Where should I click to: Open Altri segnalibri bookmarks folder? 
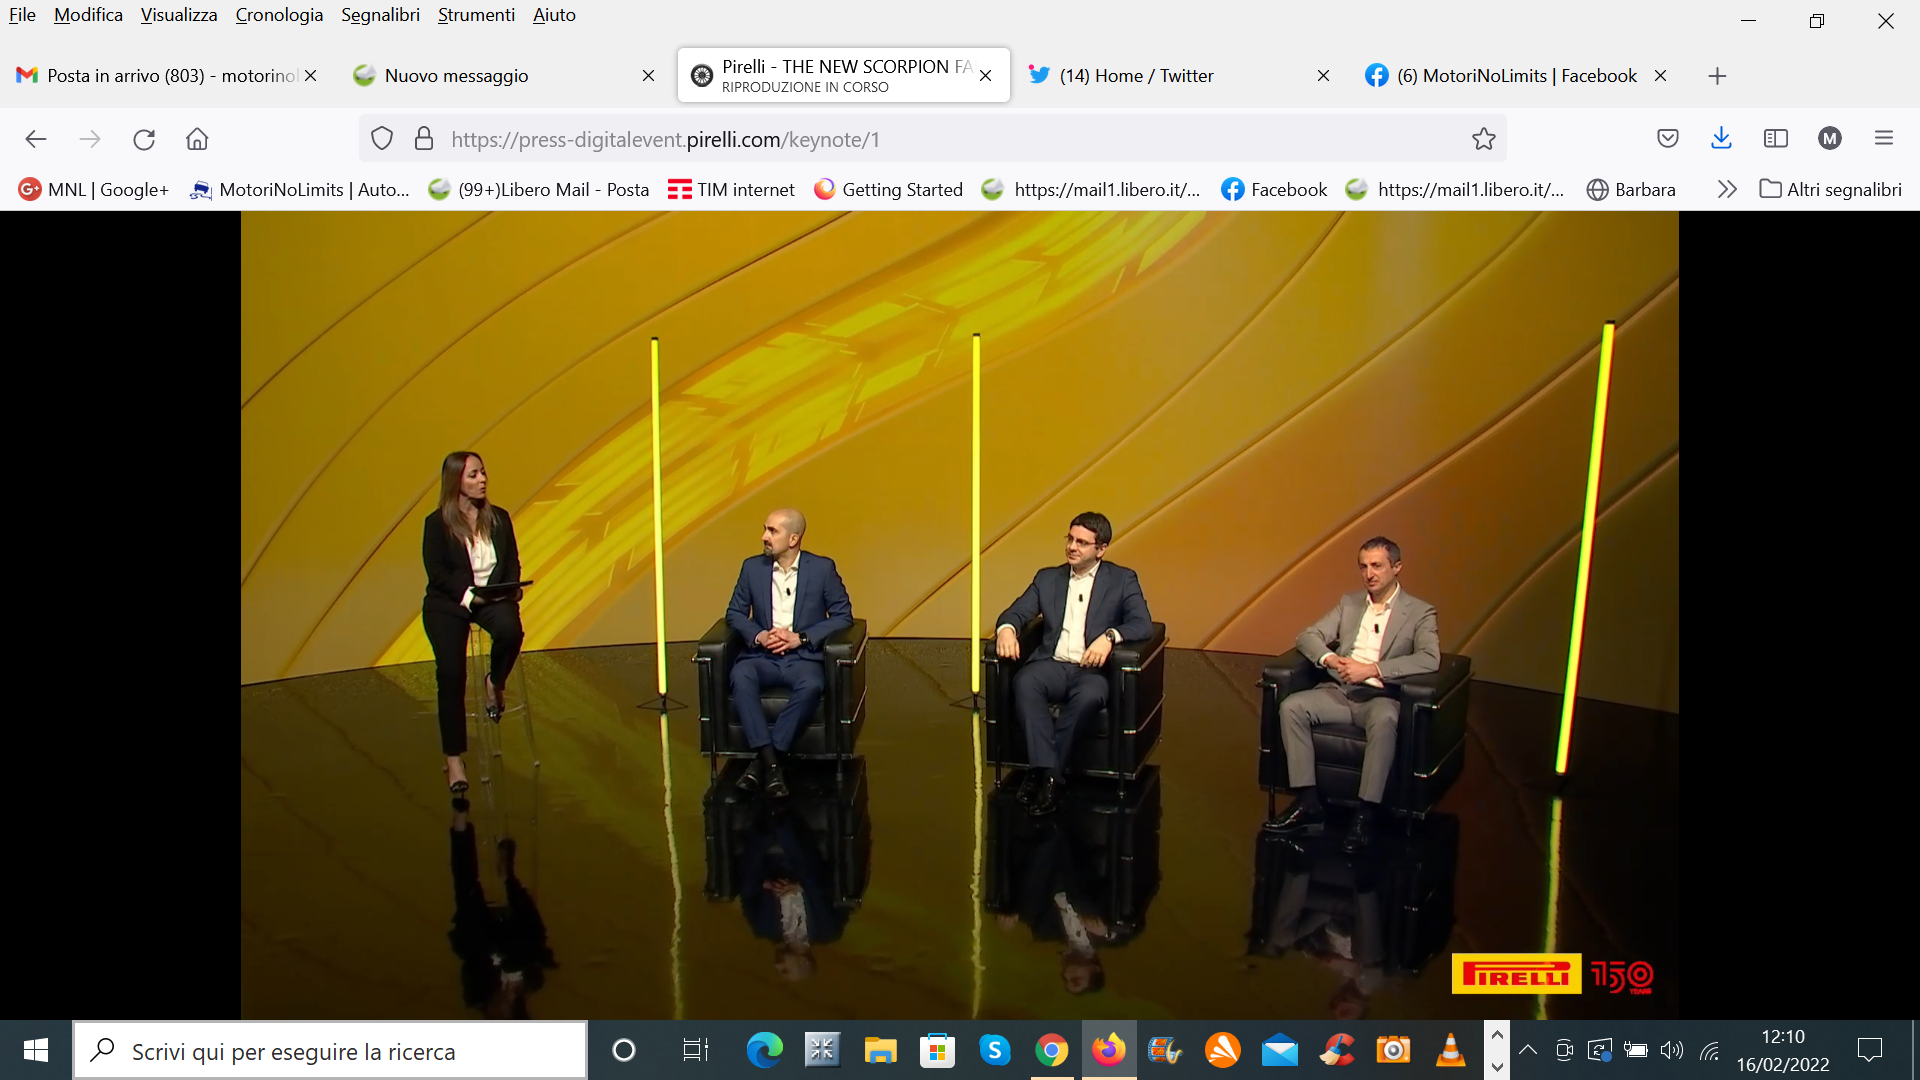pos(1831,189)
